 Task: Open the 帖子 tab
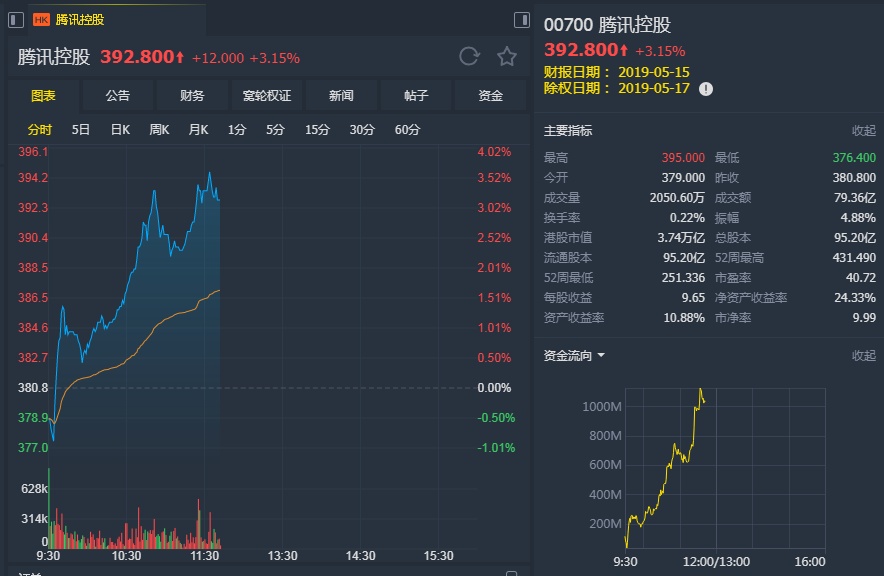coord(416,96)
